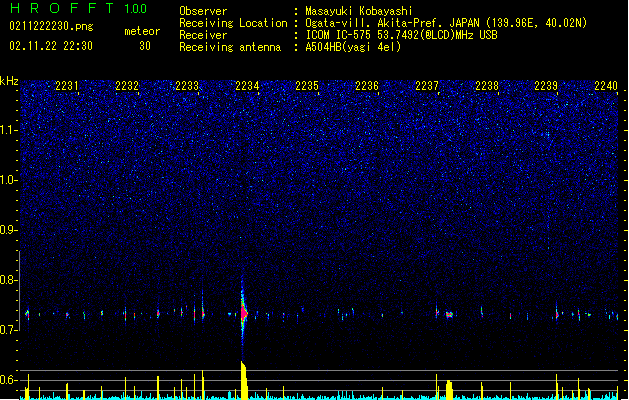The height and width of the screenshot is (400, 629).
Task: Click the meteor echo cluster after 2237
Action: [449, 315]
